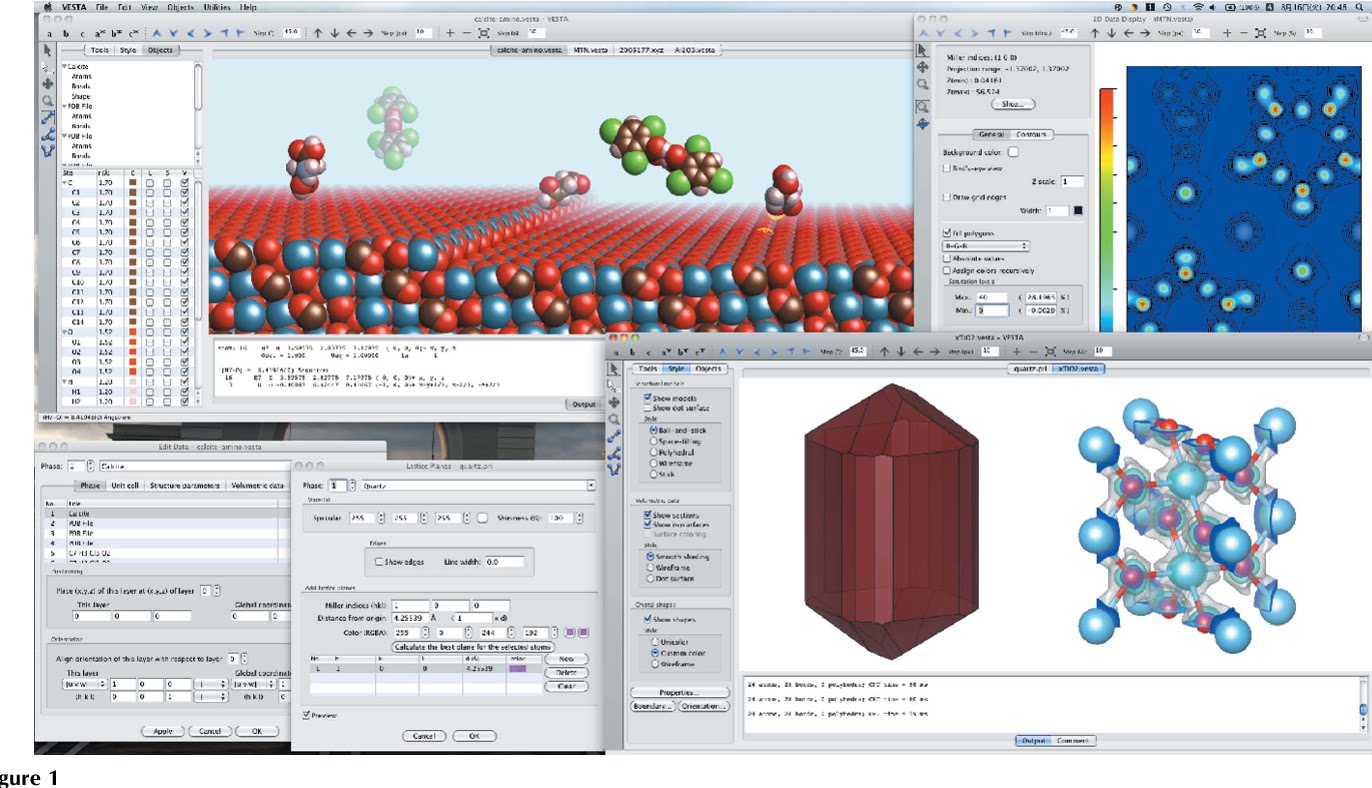The width and height of the screenshot is (1372, 788).
Task: Select the bond distance tool in calcite window
Action: click(x=48, y=118)
